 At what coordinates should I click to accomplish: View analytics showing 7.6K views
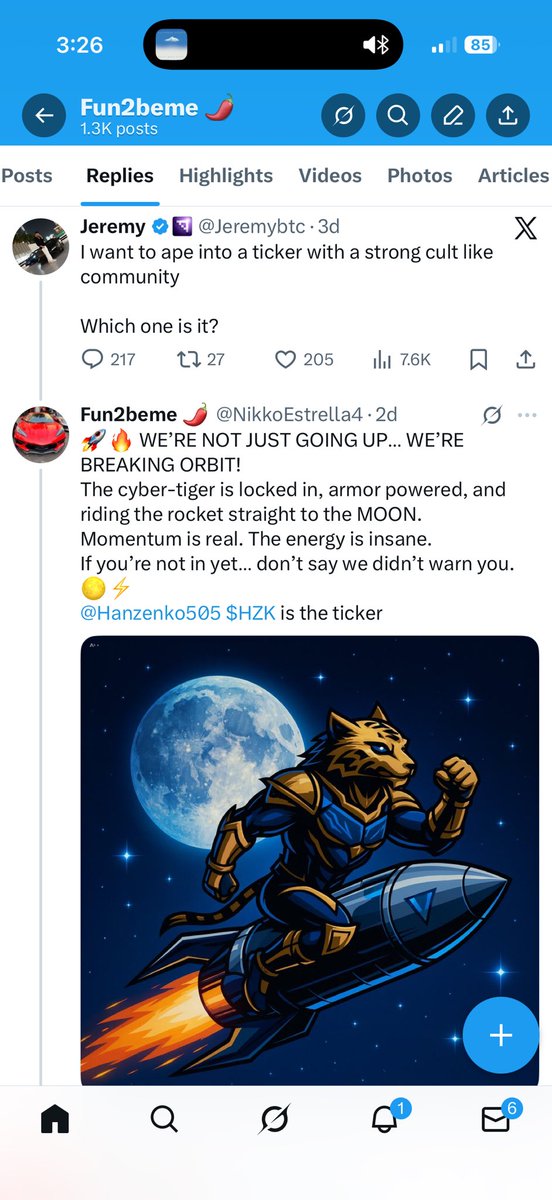[x=401, y=359]
